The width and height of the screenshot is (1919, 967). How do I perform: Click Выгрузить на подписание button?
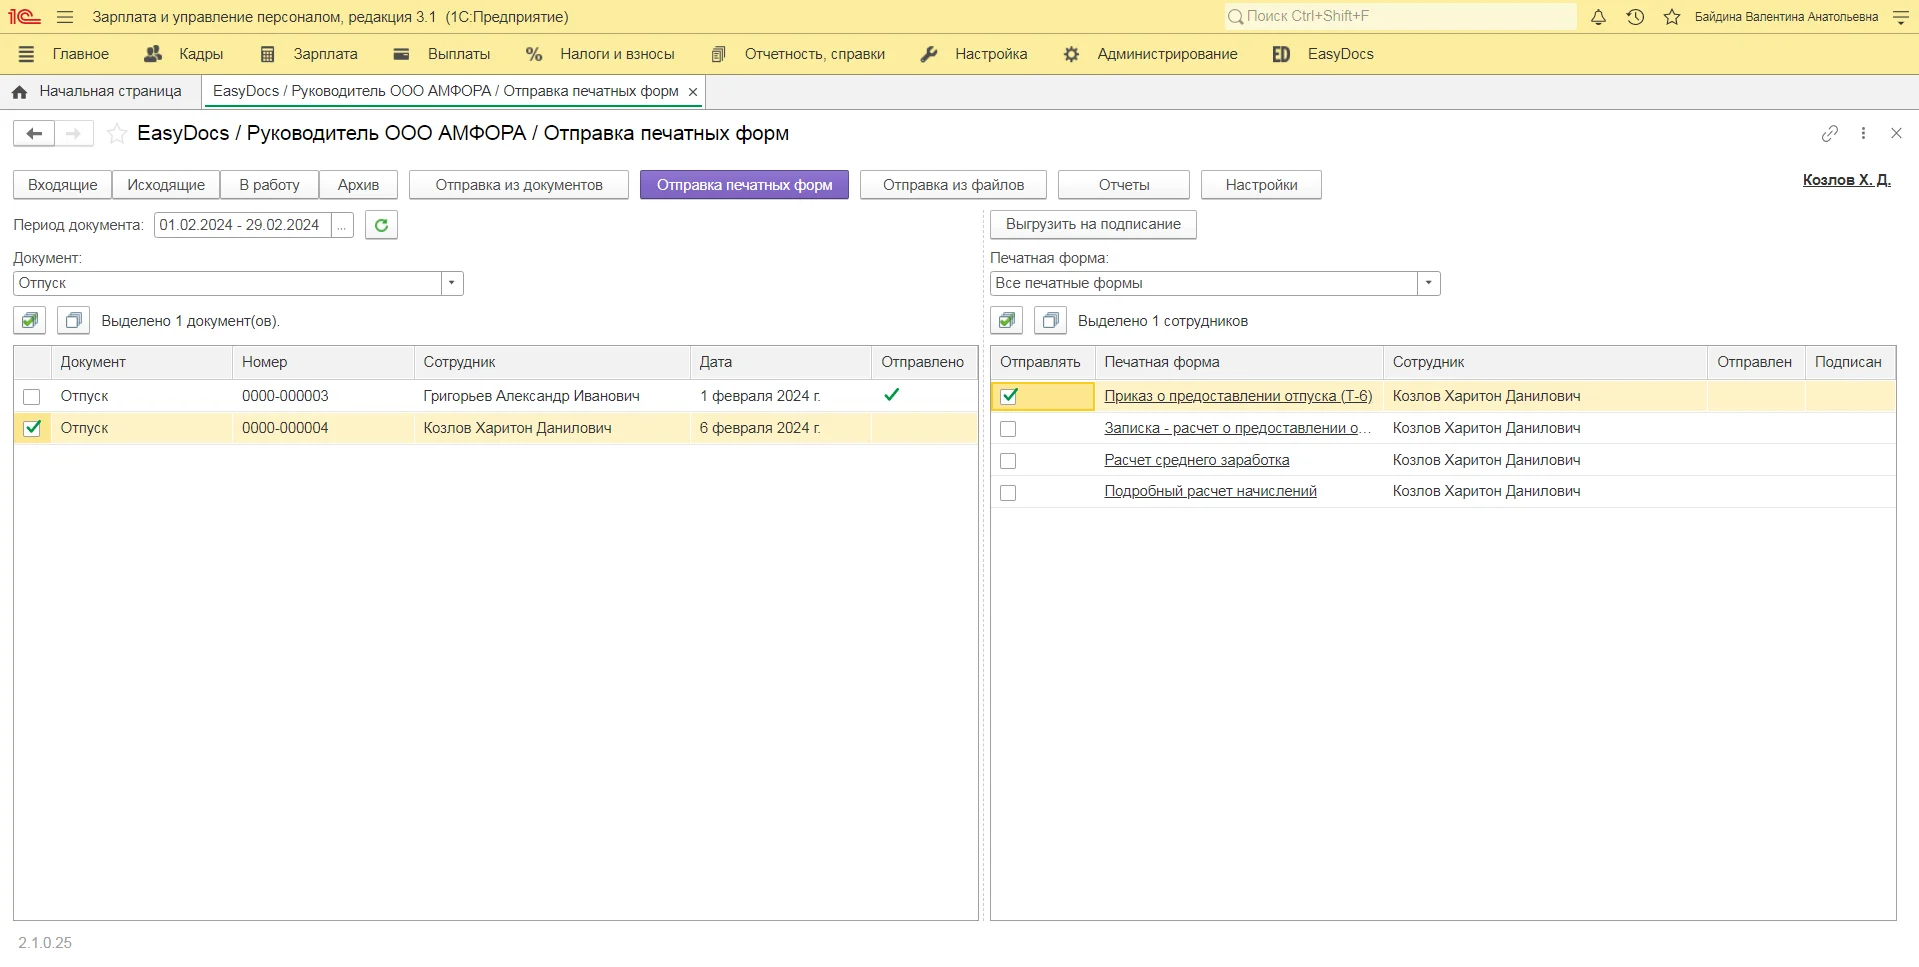pyautogui.click(x=1092, y=224)
